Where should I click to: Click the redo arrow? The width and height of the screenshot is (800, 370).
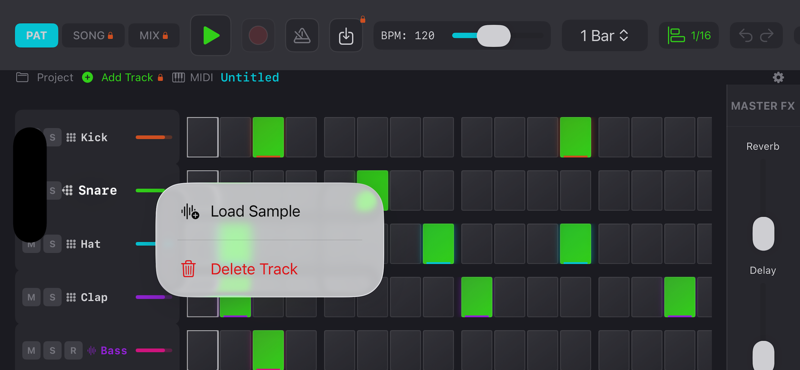(x=766, y=36)
